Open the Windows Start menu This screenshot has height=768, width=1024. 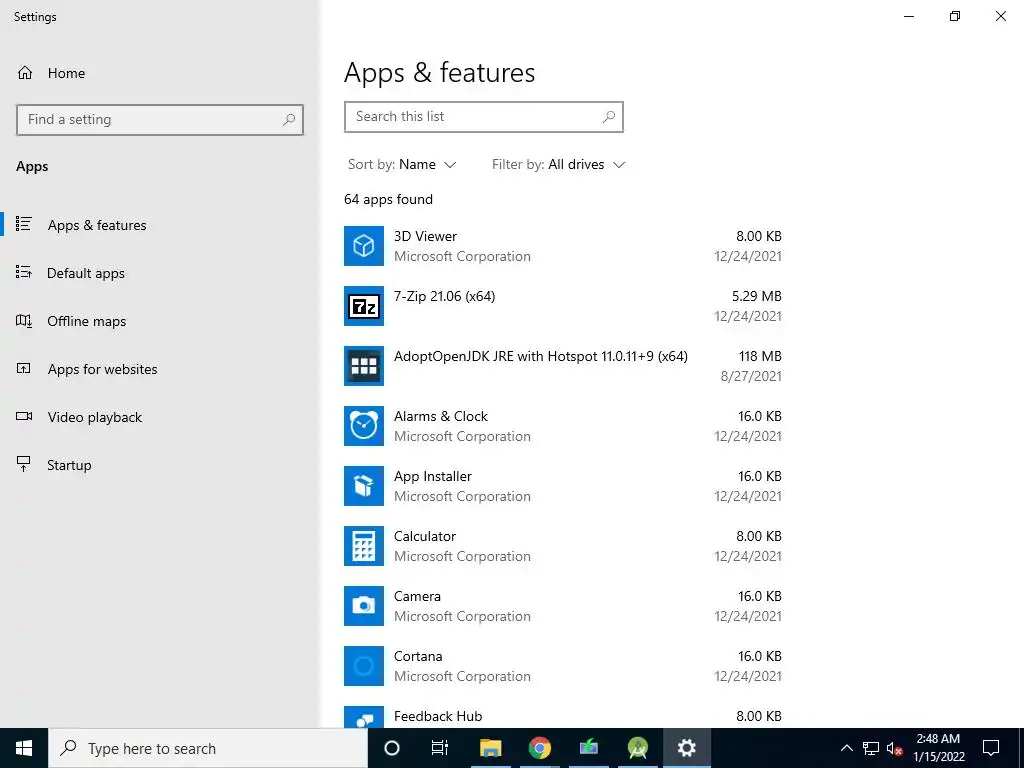(x=24, y=748)
